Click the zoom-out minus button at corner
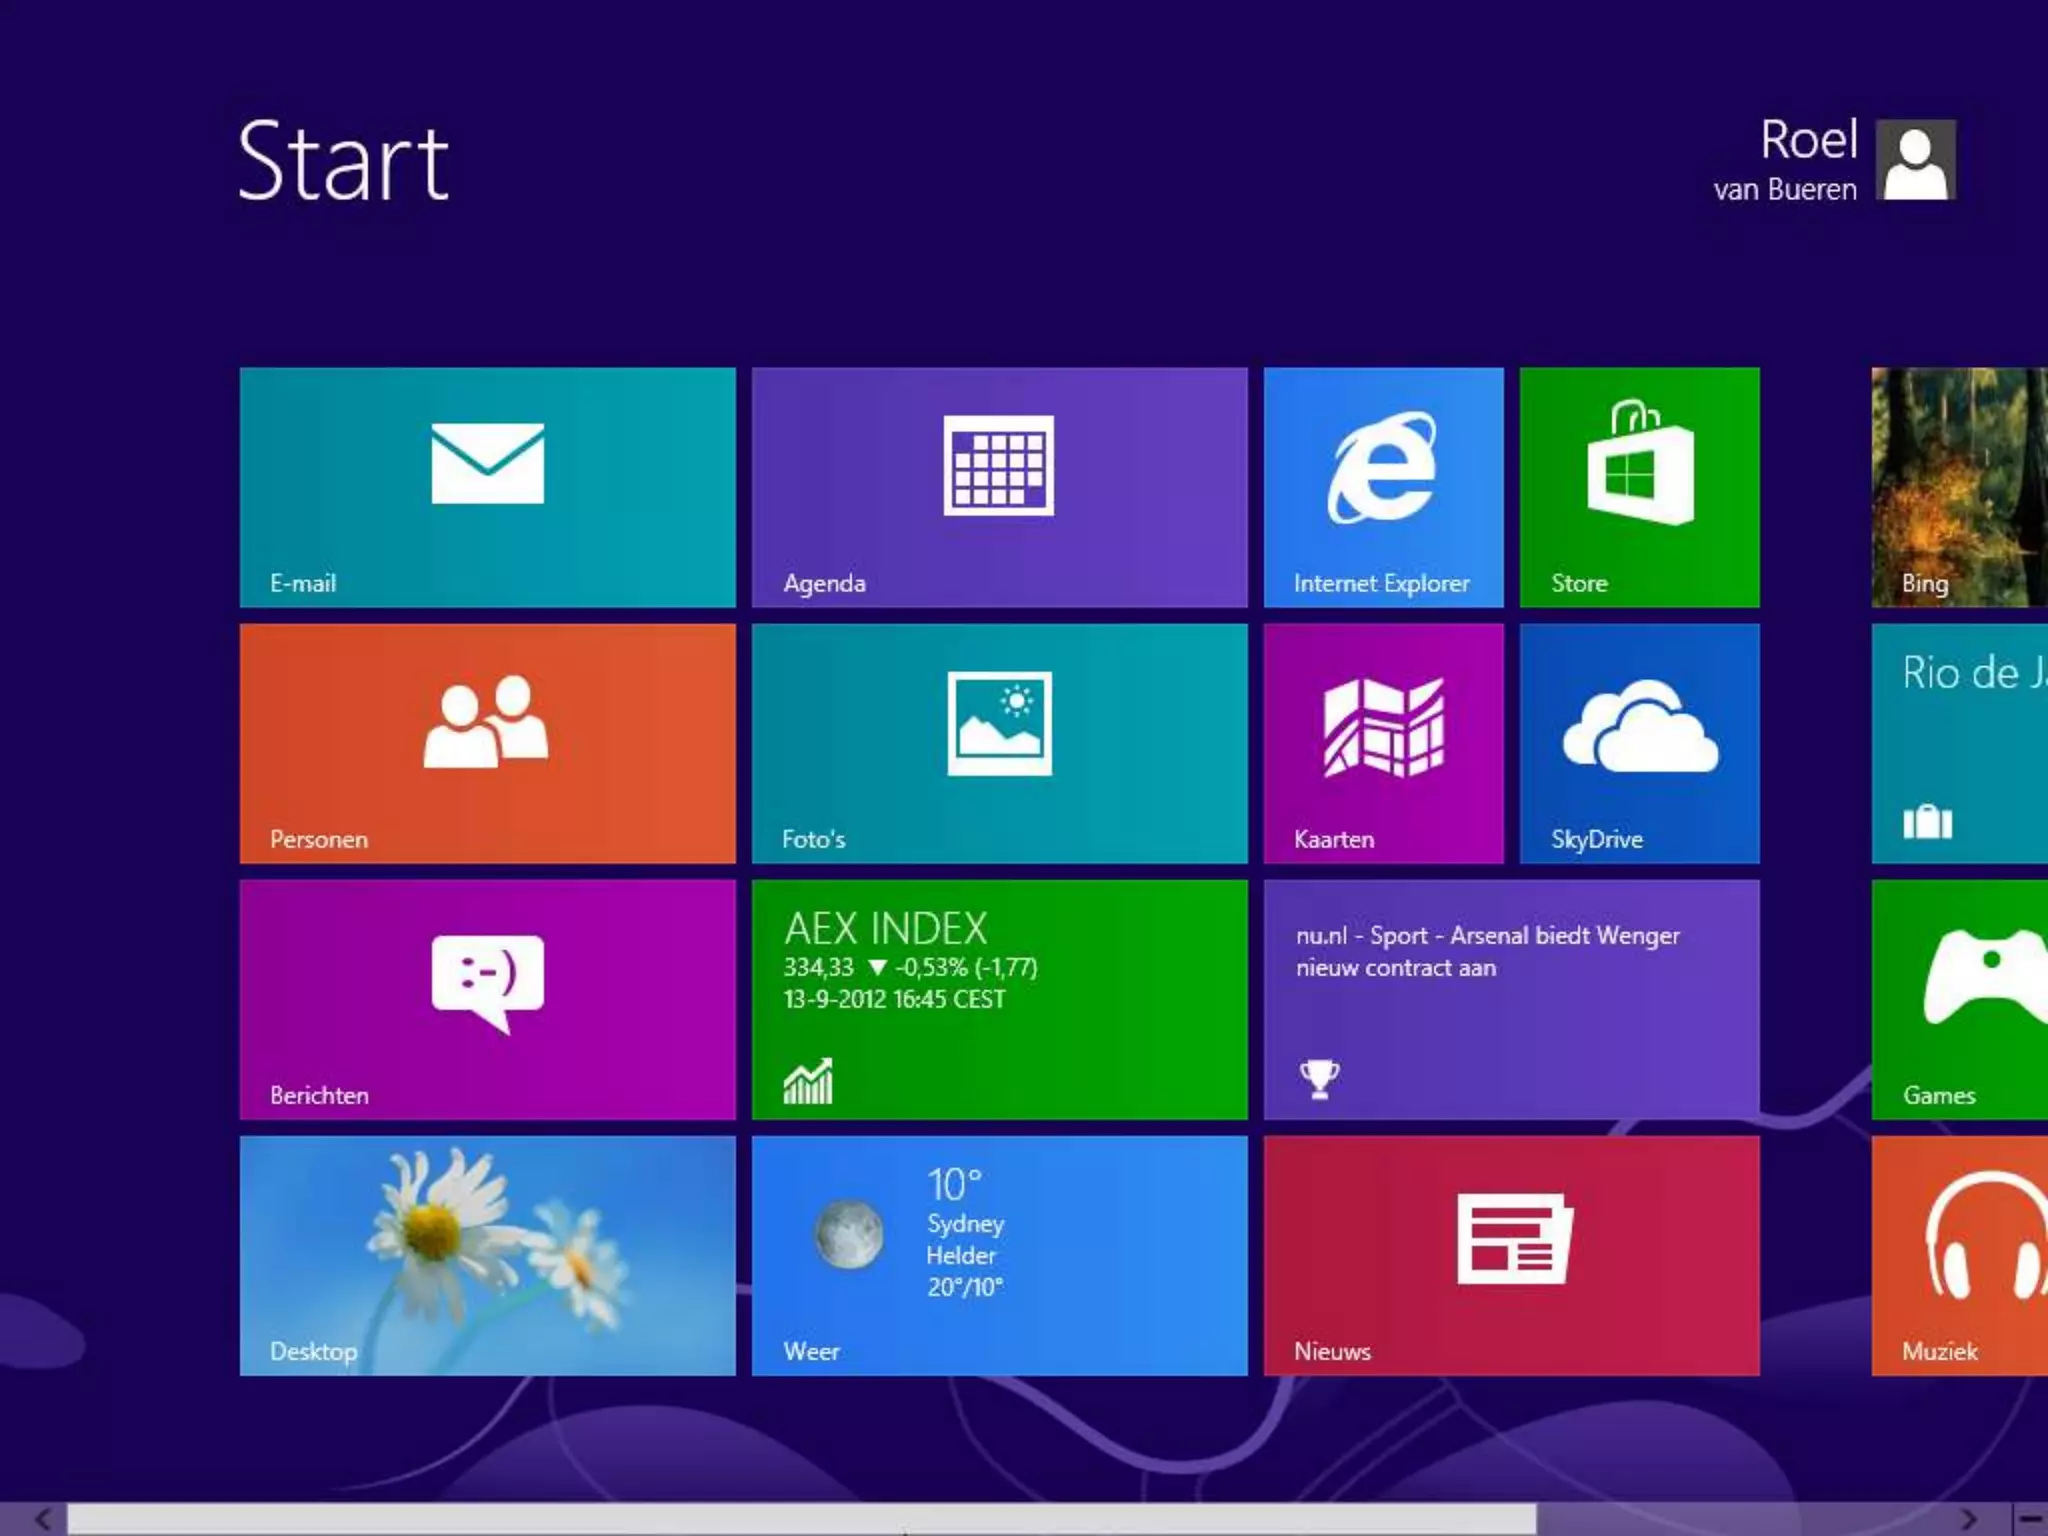This screenshot has width=2048, height=1536. pos(2030,1520)
